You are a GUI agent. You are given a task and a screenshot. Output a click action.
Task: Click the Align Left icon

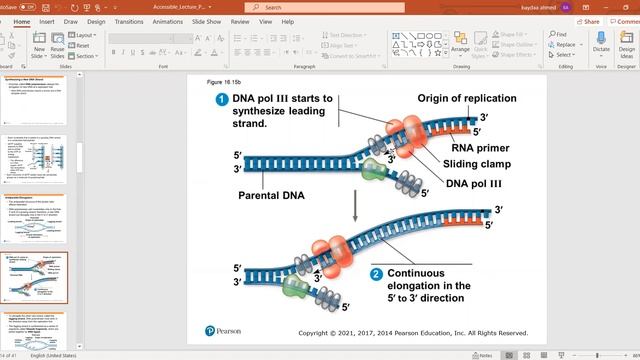tap(238, 53)
